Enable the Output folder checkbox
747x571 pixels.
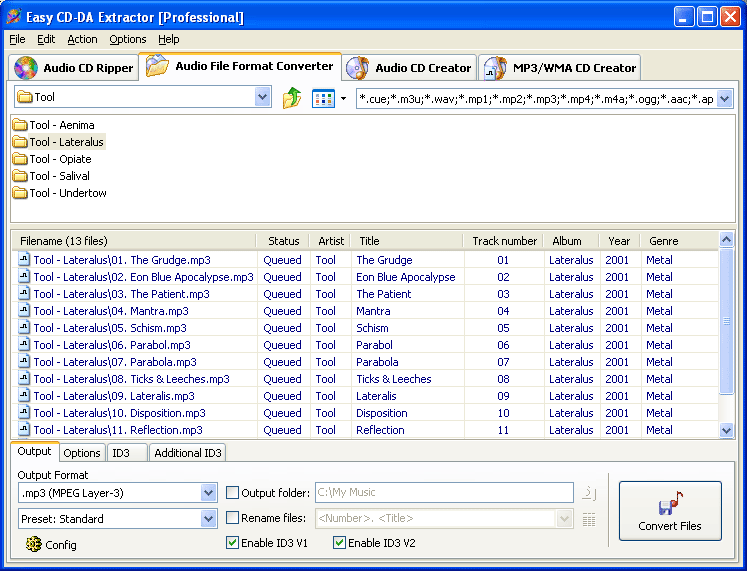(x=233, y=492)
